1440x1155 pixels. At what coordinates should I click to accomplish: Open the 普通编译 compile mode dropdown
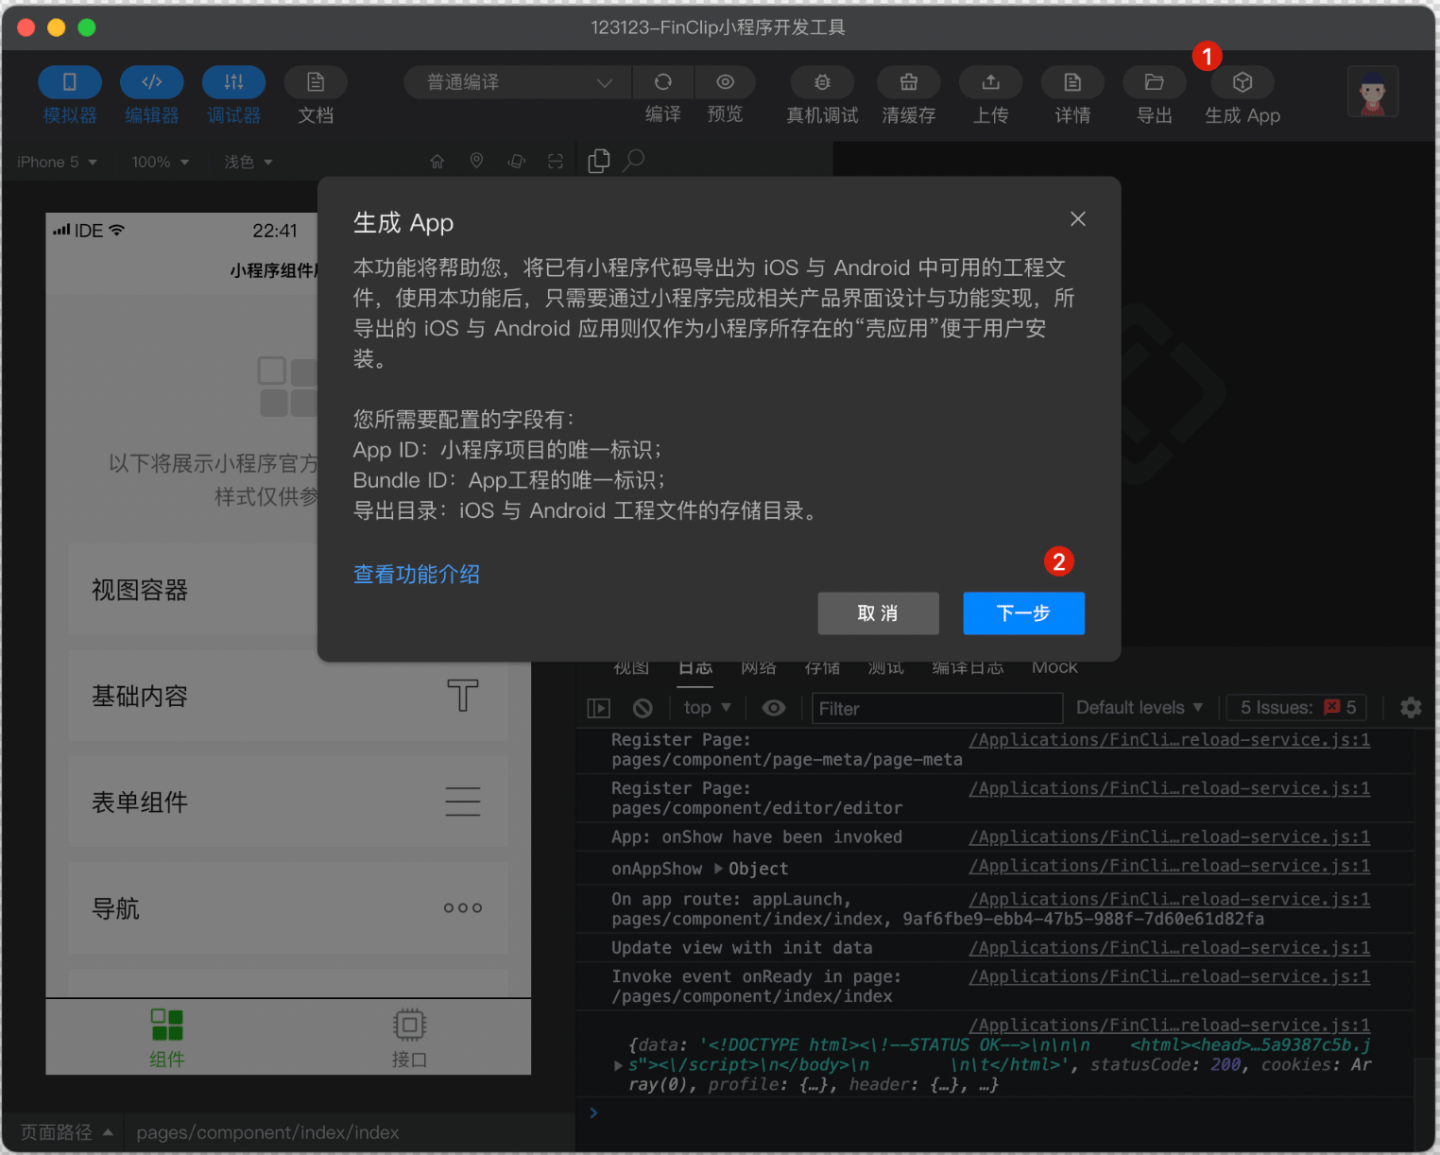(x=516, y=82)
